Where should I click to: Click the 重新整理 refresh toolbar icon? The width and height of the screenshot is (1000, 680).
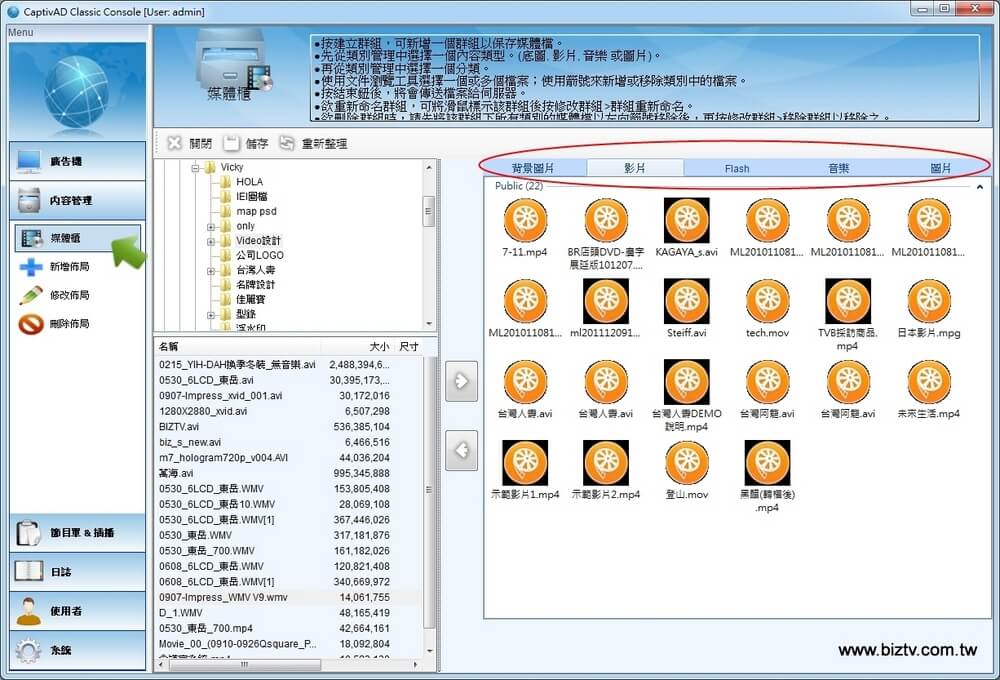288,143
